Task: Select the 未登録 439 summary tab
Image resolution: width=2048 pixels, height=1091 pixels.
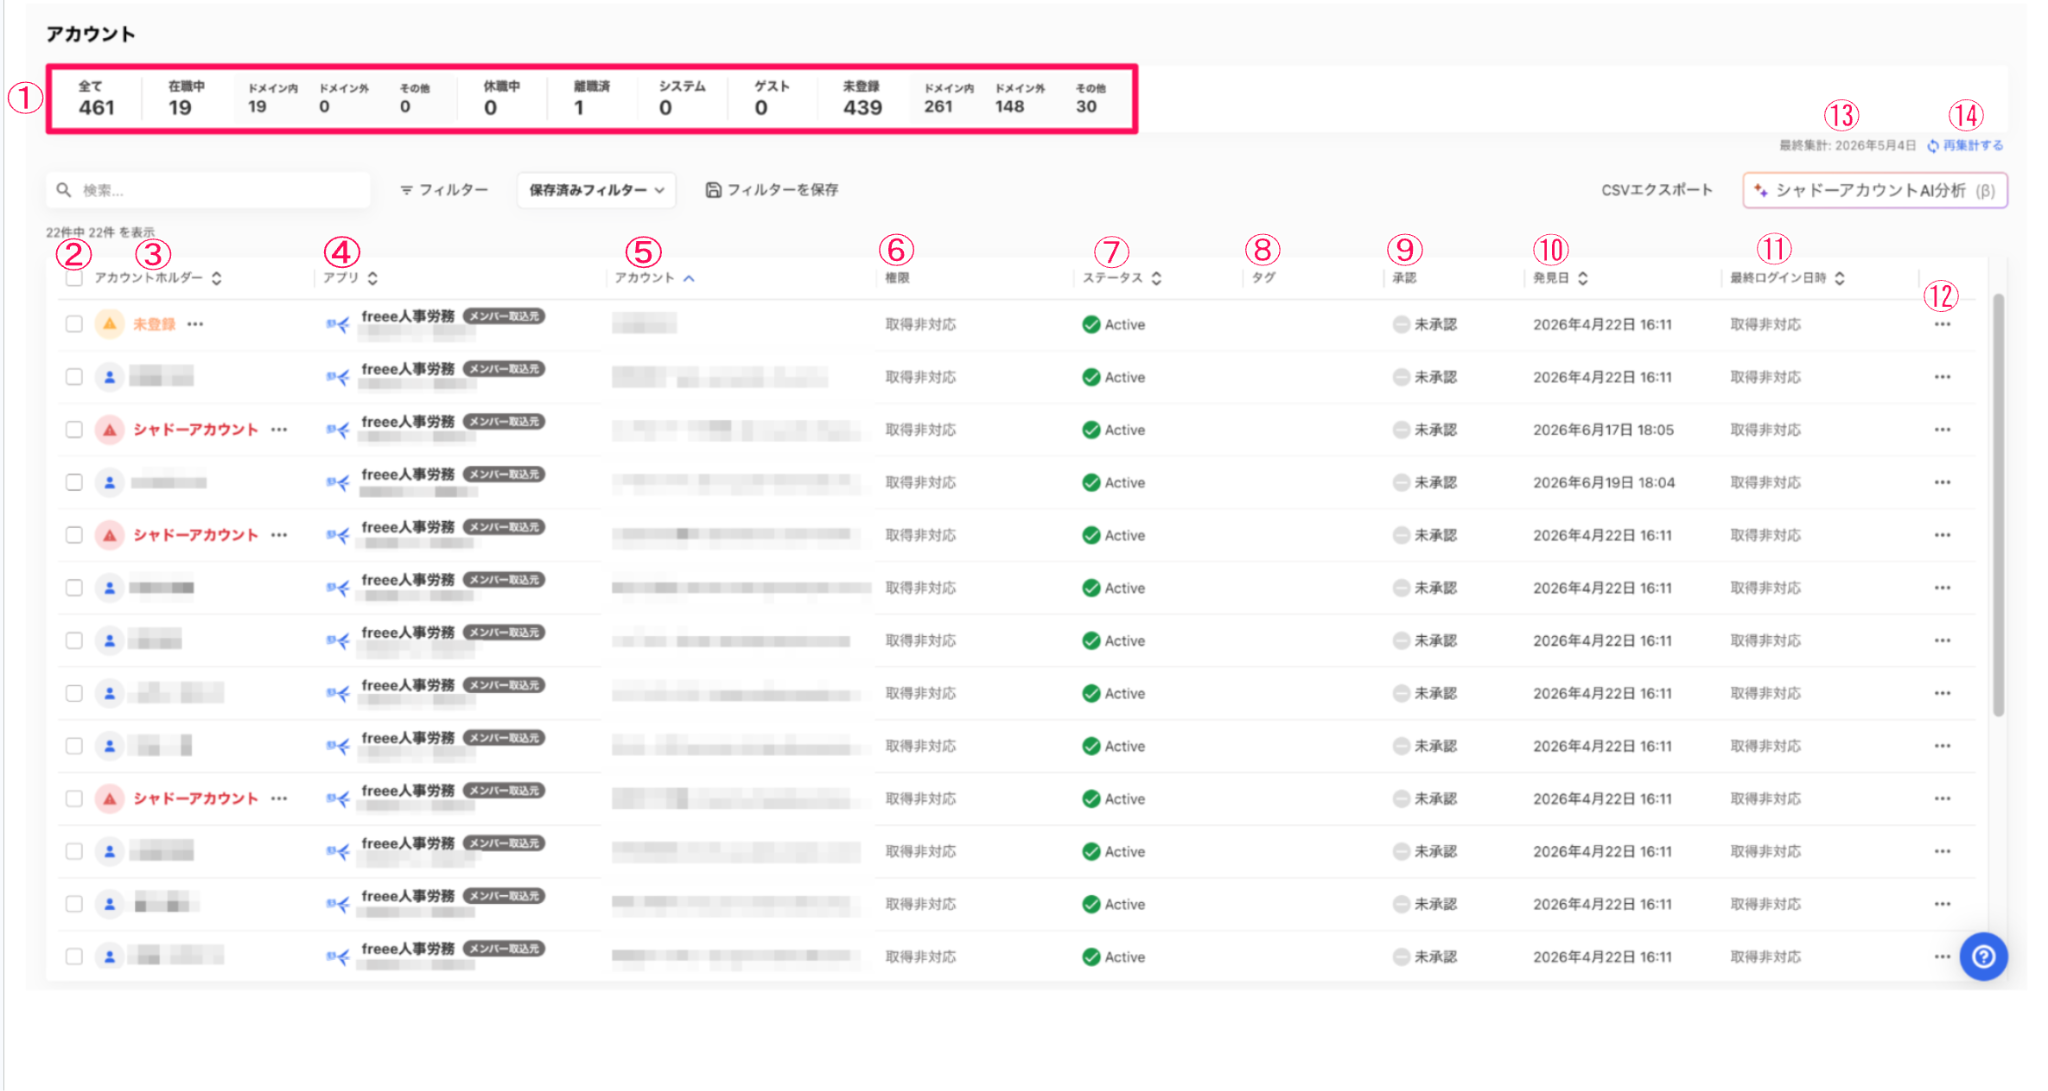Action: click(x=862, y=99)
